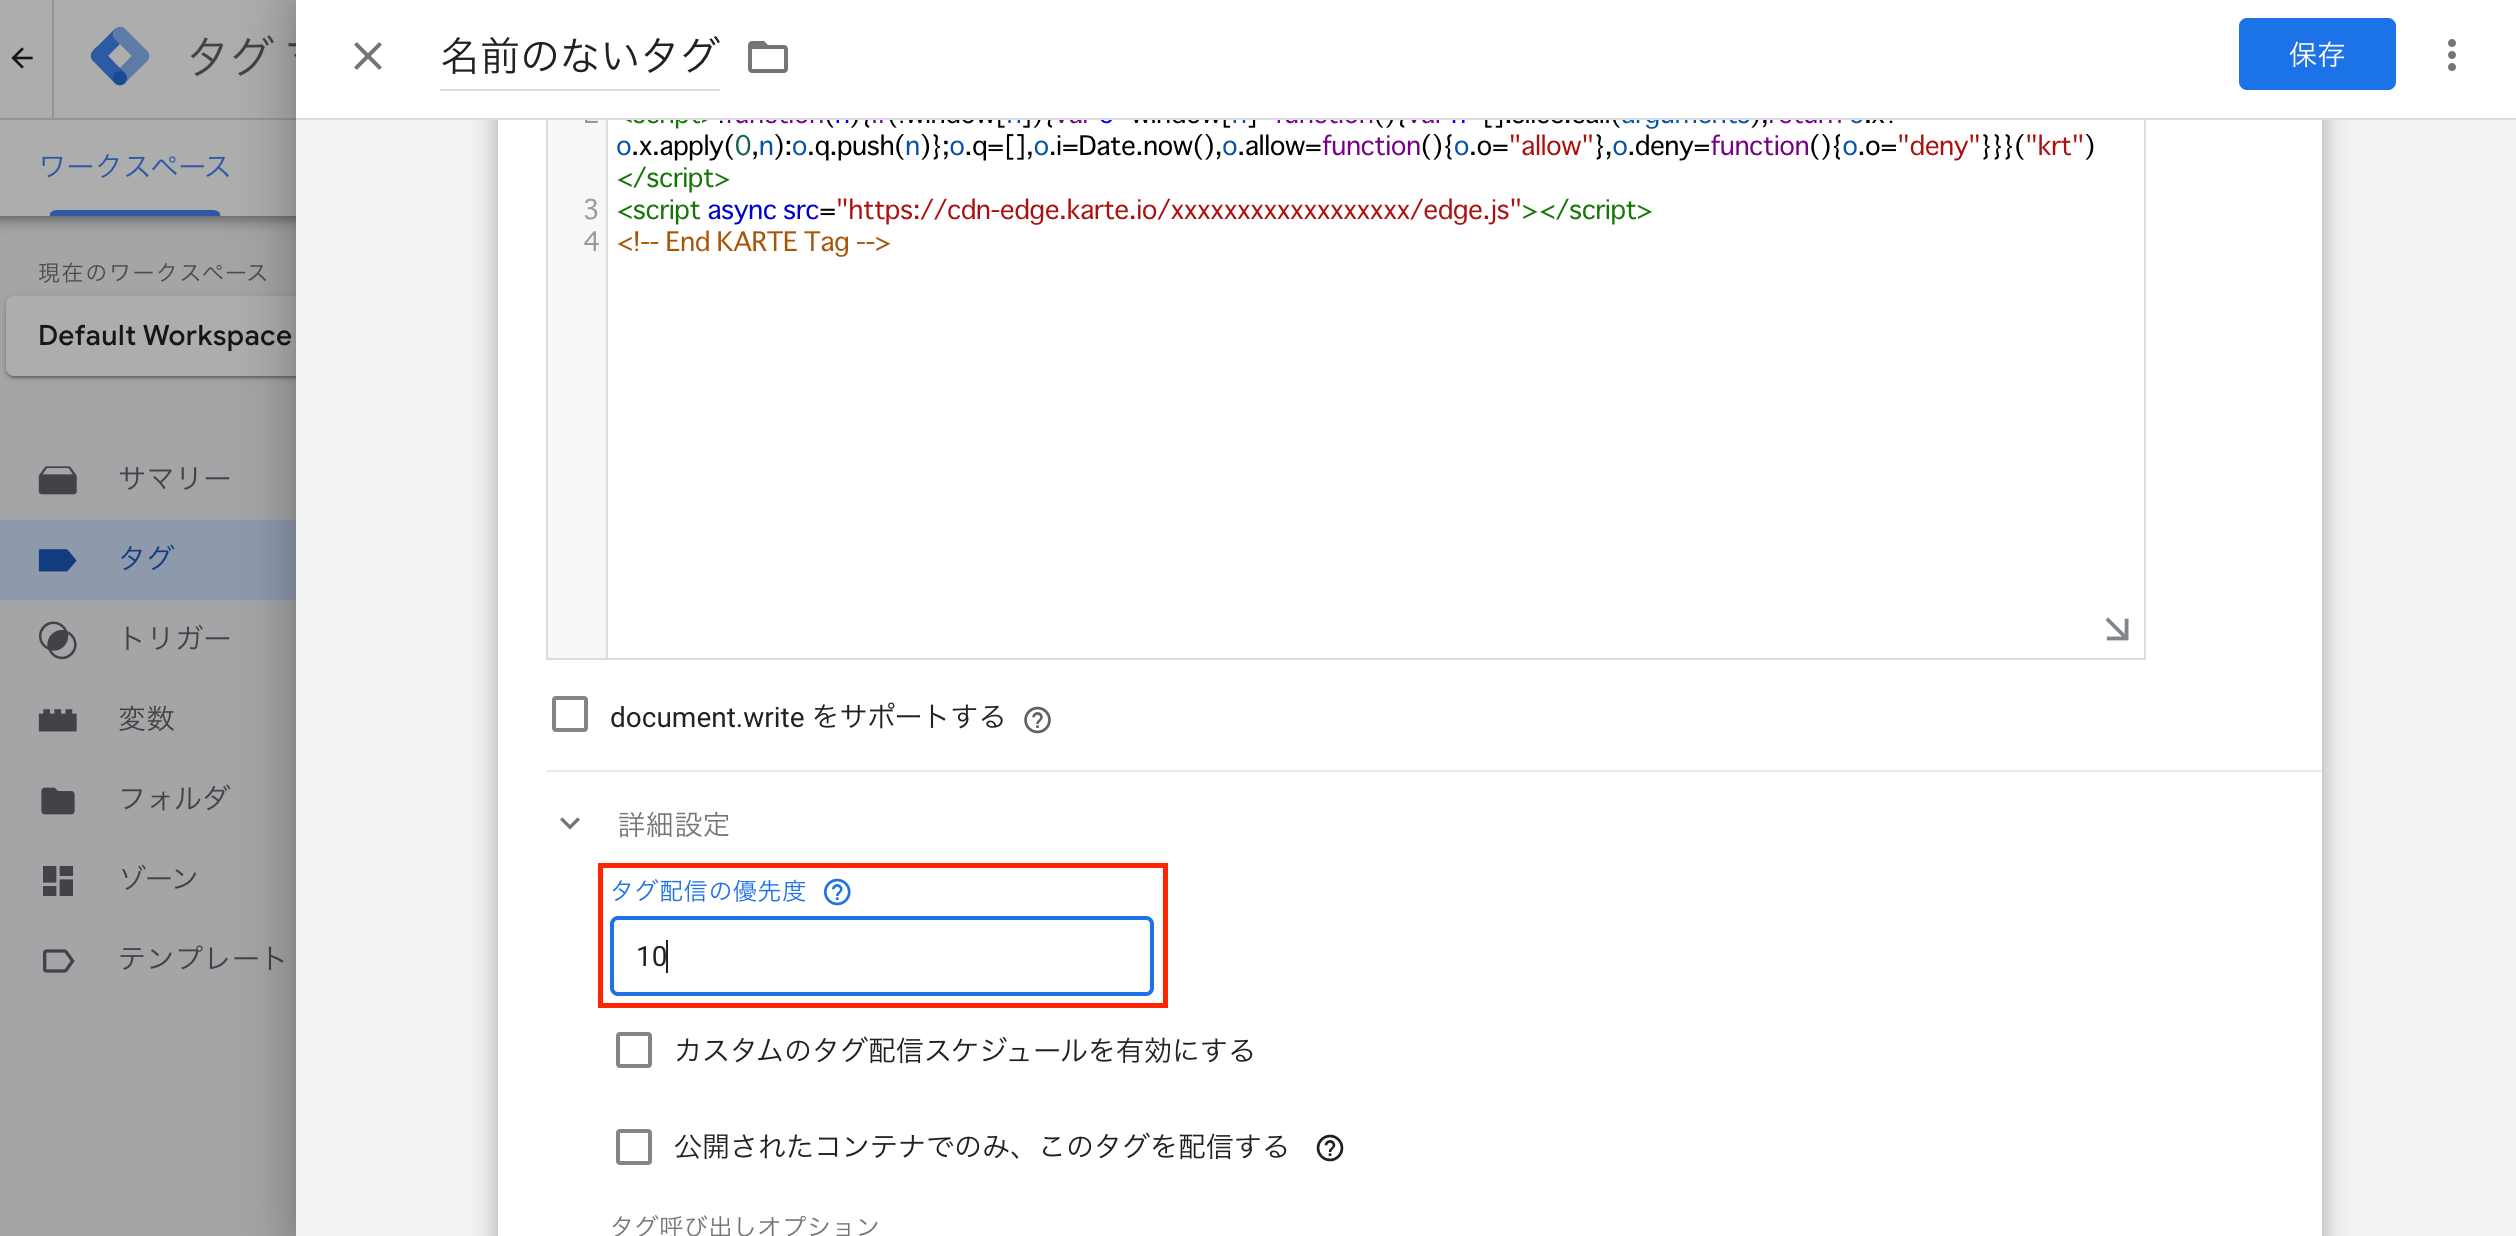Viewport: 2516px width, 1236px height.
Task: Click the テンプレート outline label icon
Action: tap(58, 960)
